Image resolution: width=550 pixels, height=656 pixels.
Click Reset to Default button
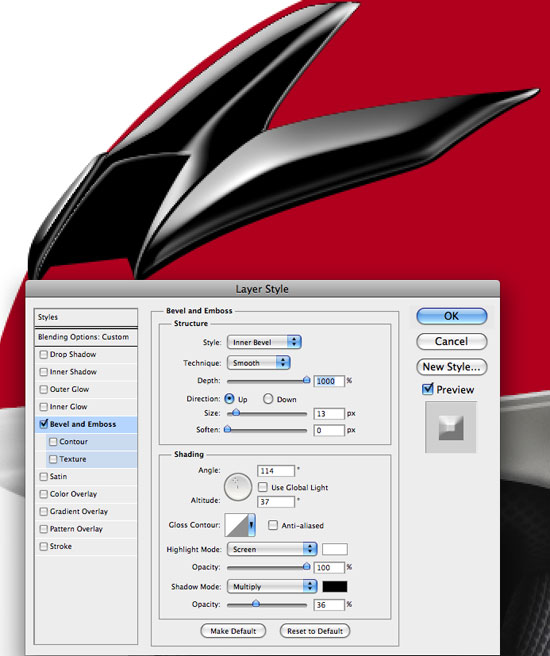(315, 631)
